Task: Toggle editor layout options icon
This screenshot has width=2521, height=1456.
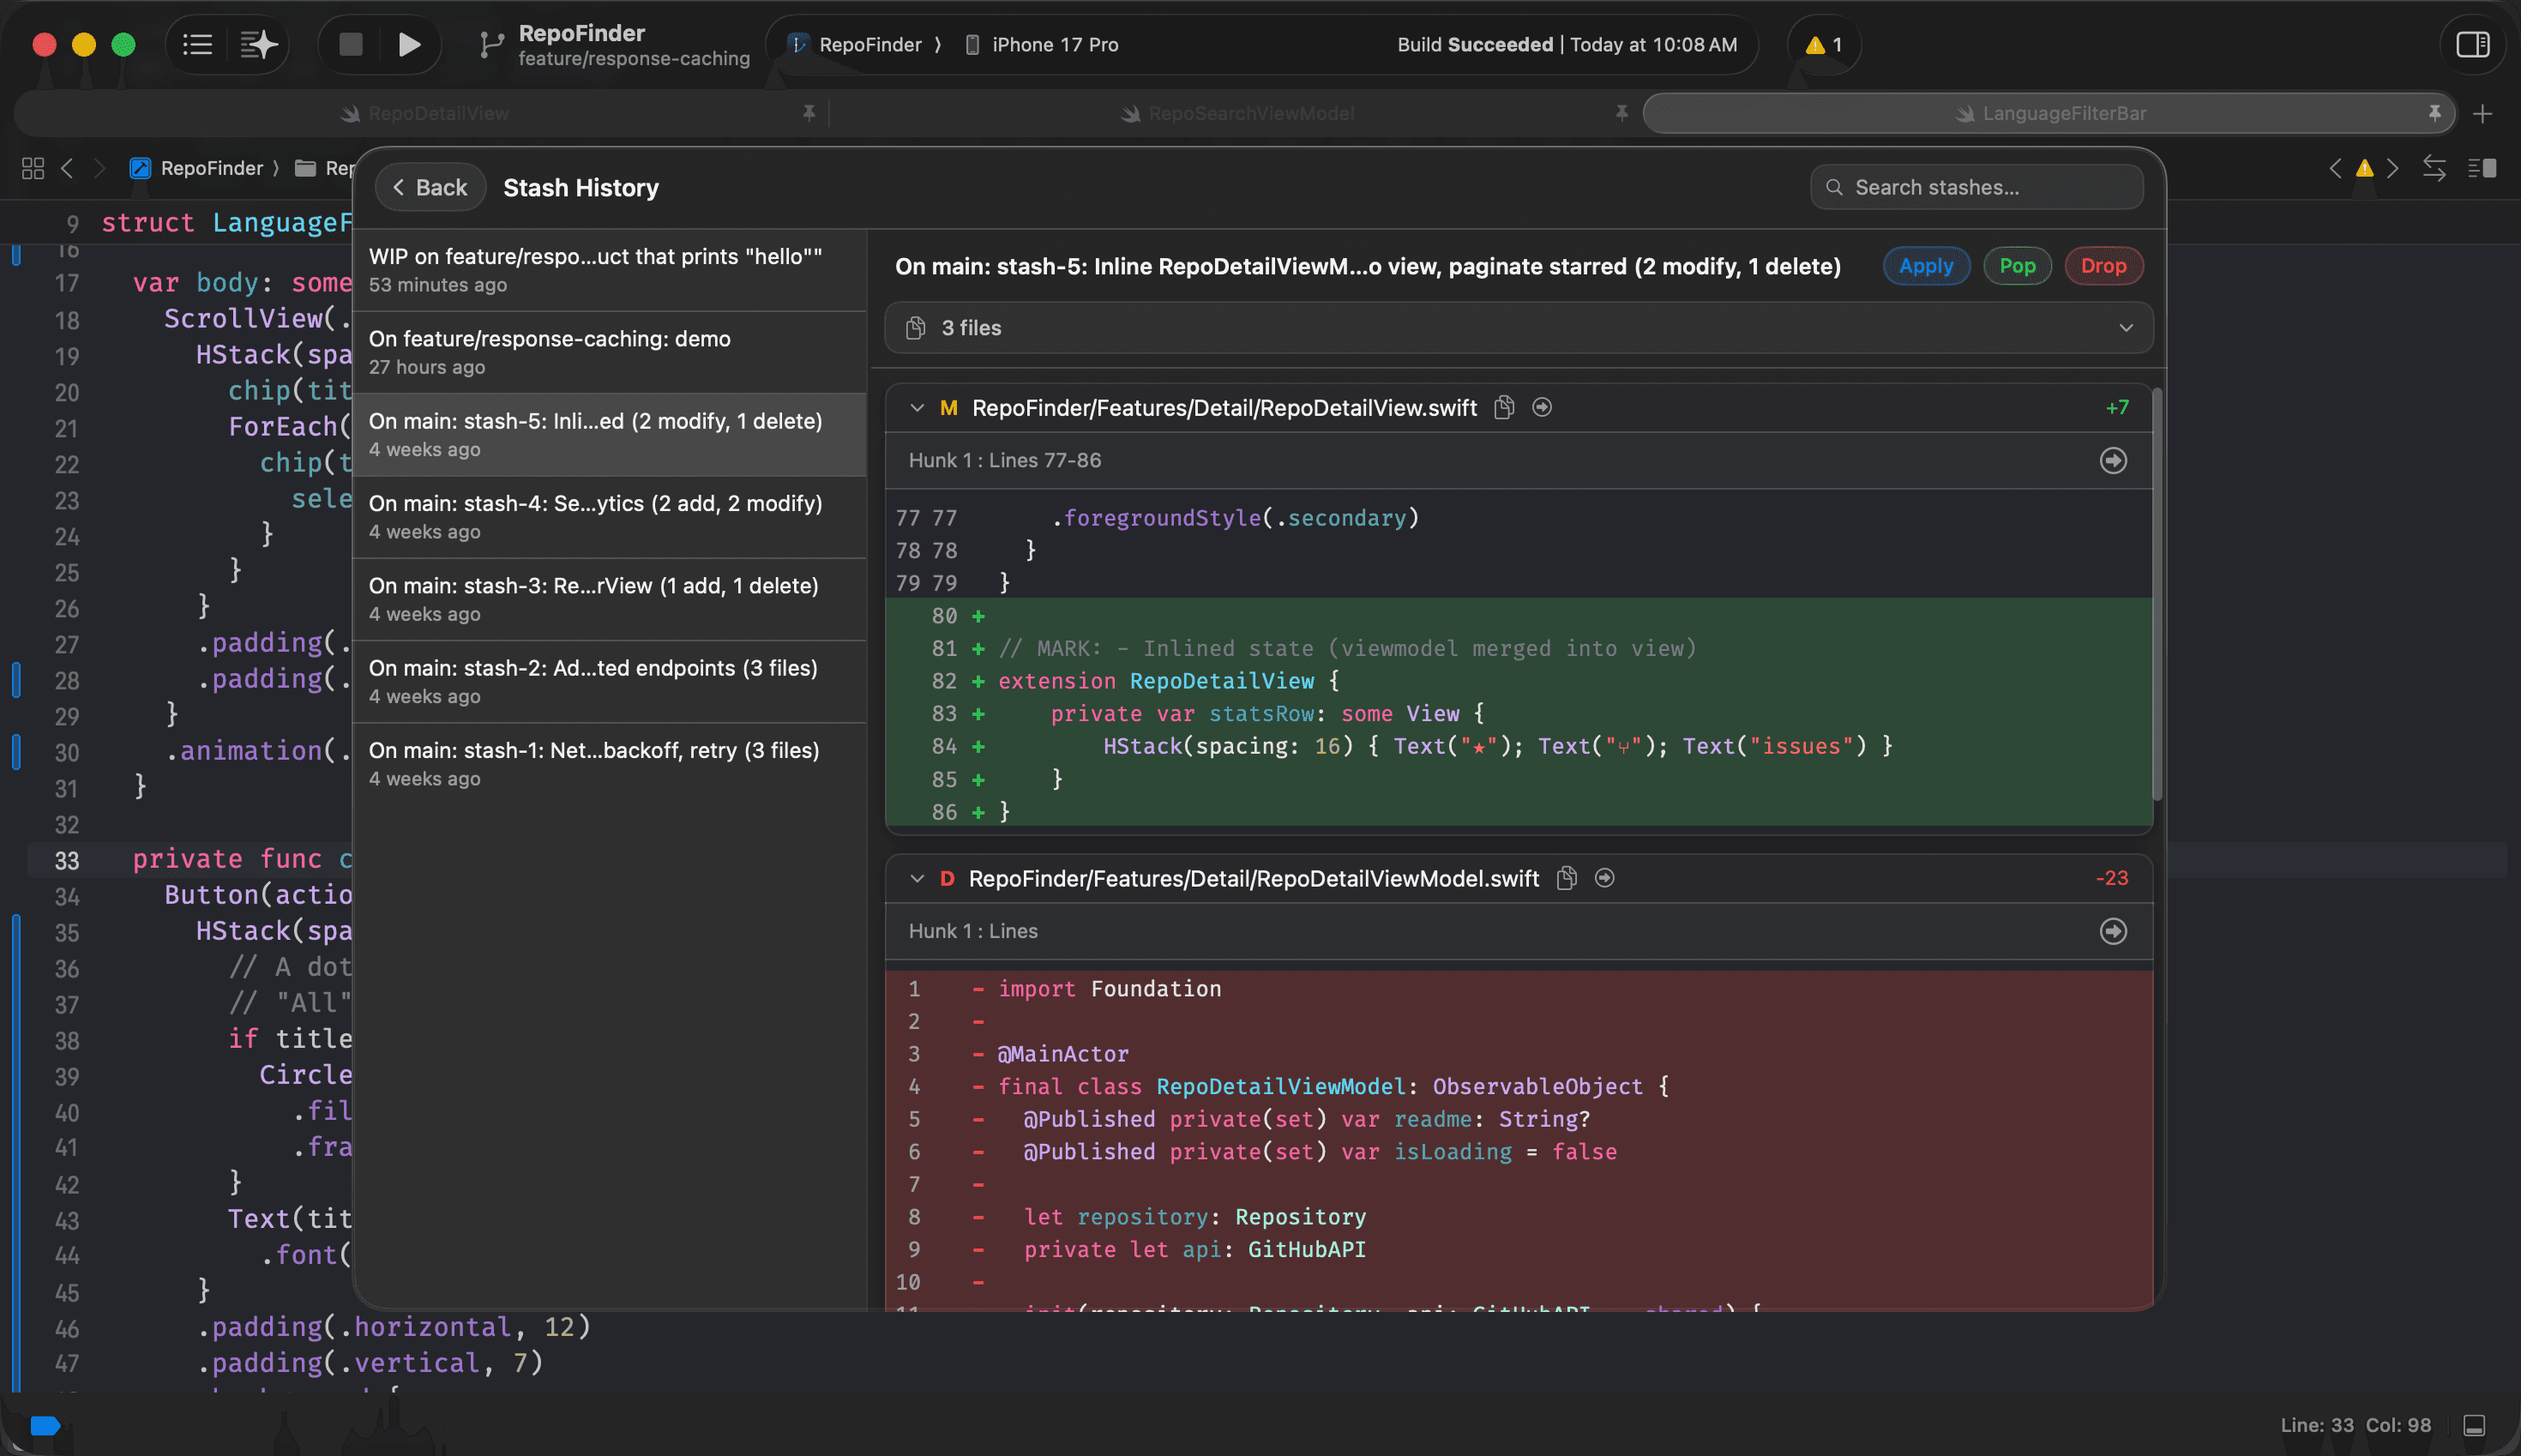Action: [2482, 168]
